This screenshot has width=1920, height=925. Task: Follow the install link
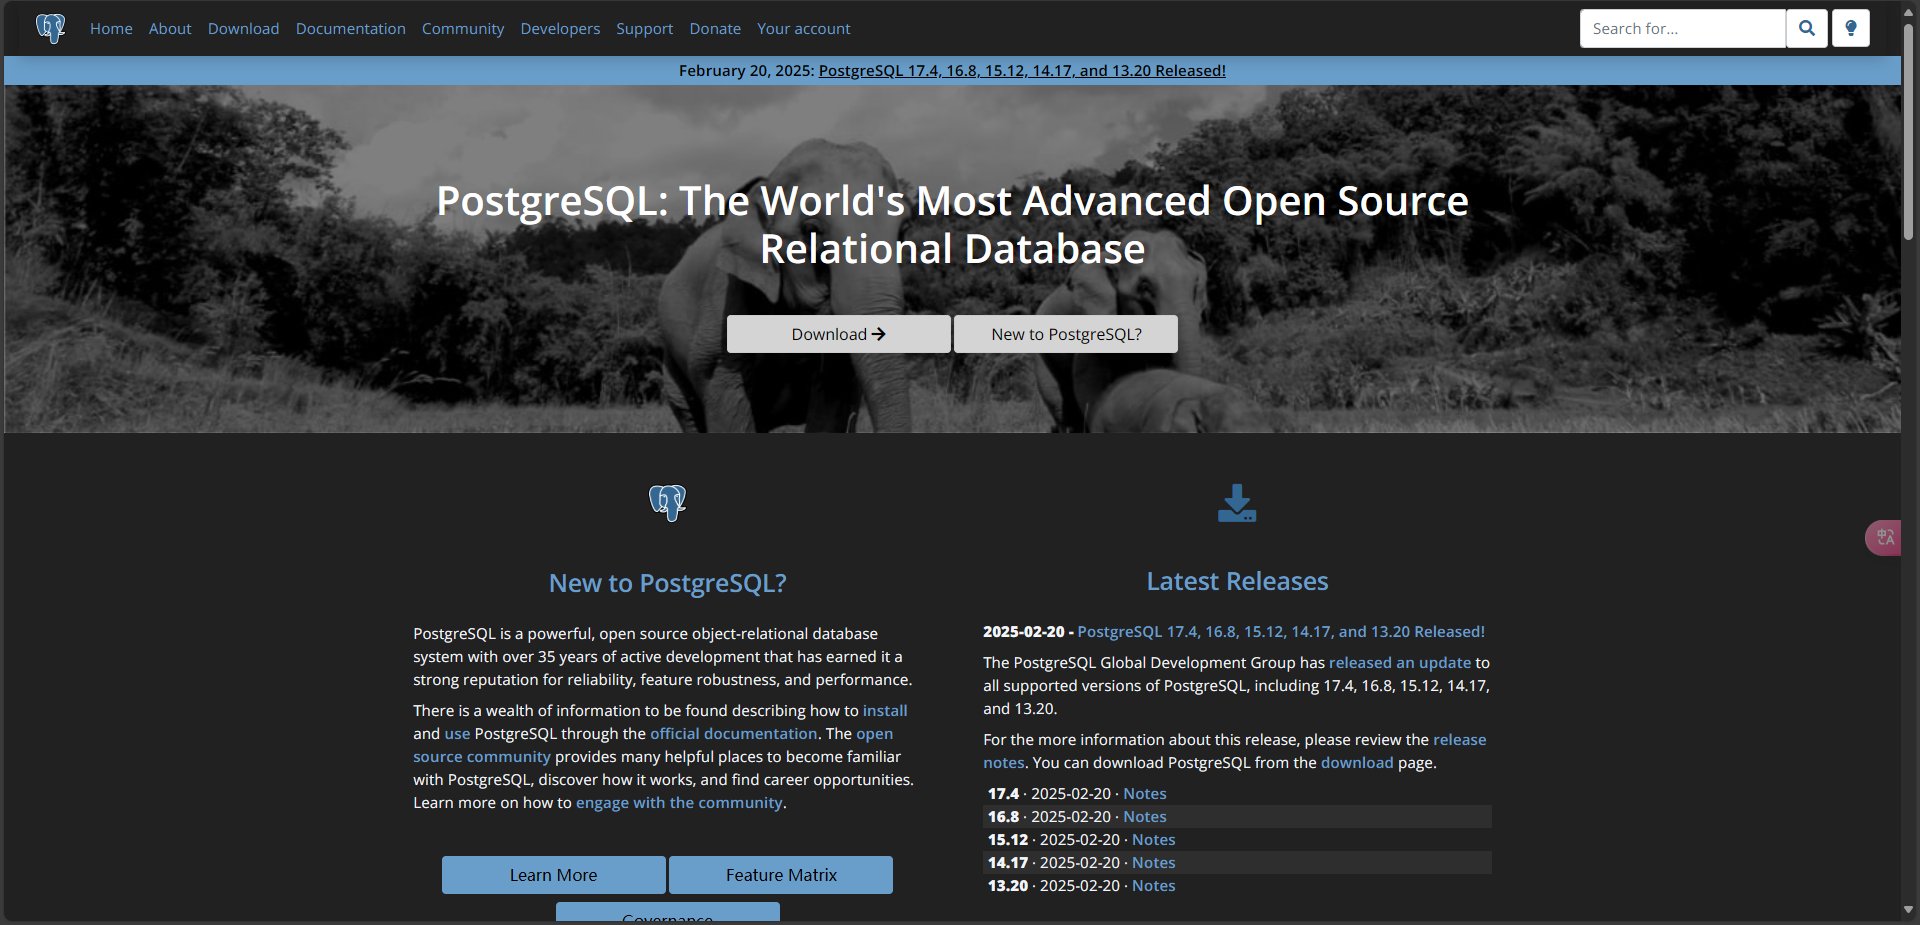click(x=885, y=711)
